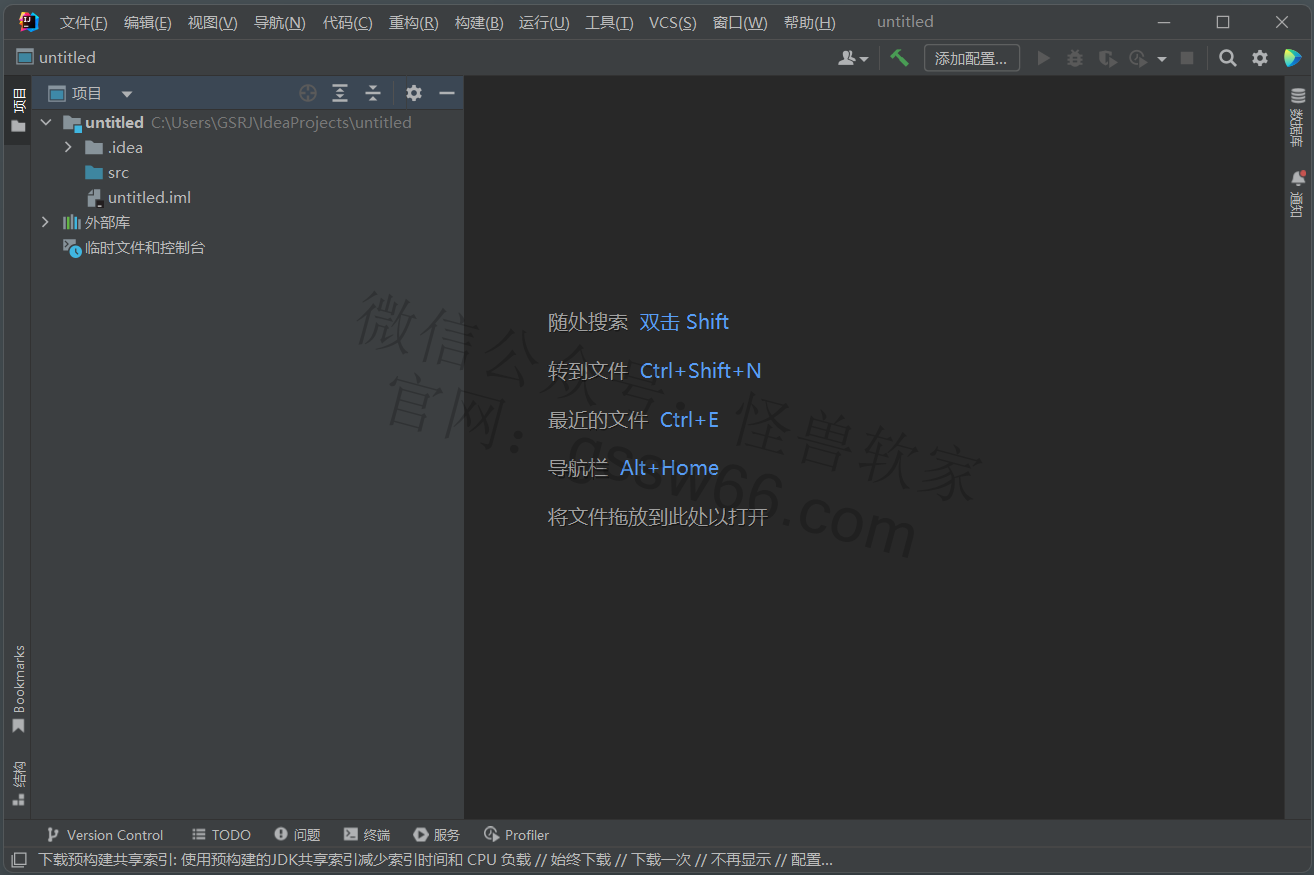
Task: Open the 文件(F) menu
Action: (83, 22)
